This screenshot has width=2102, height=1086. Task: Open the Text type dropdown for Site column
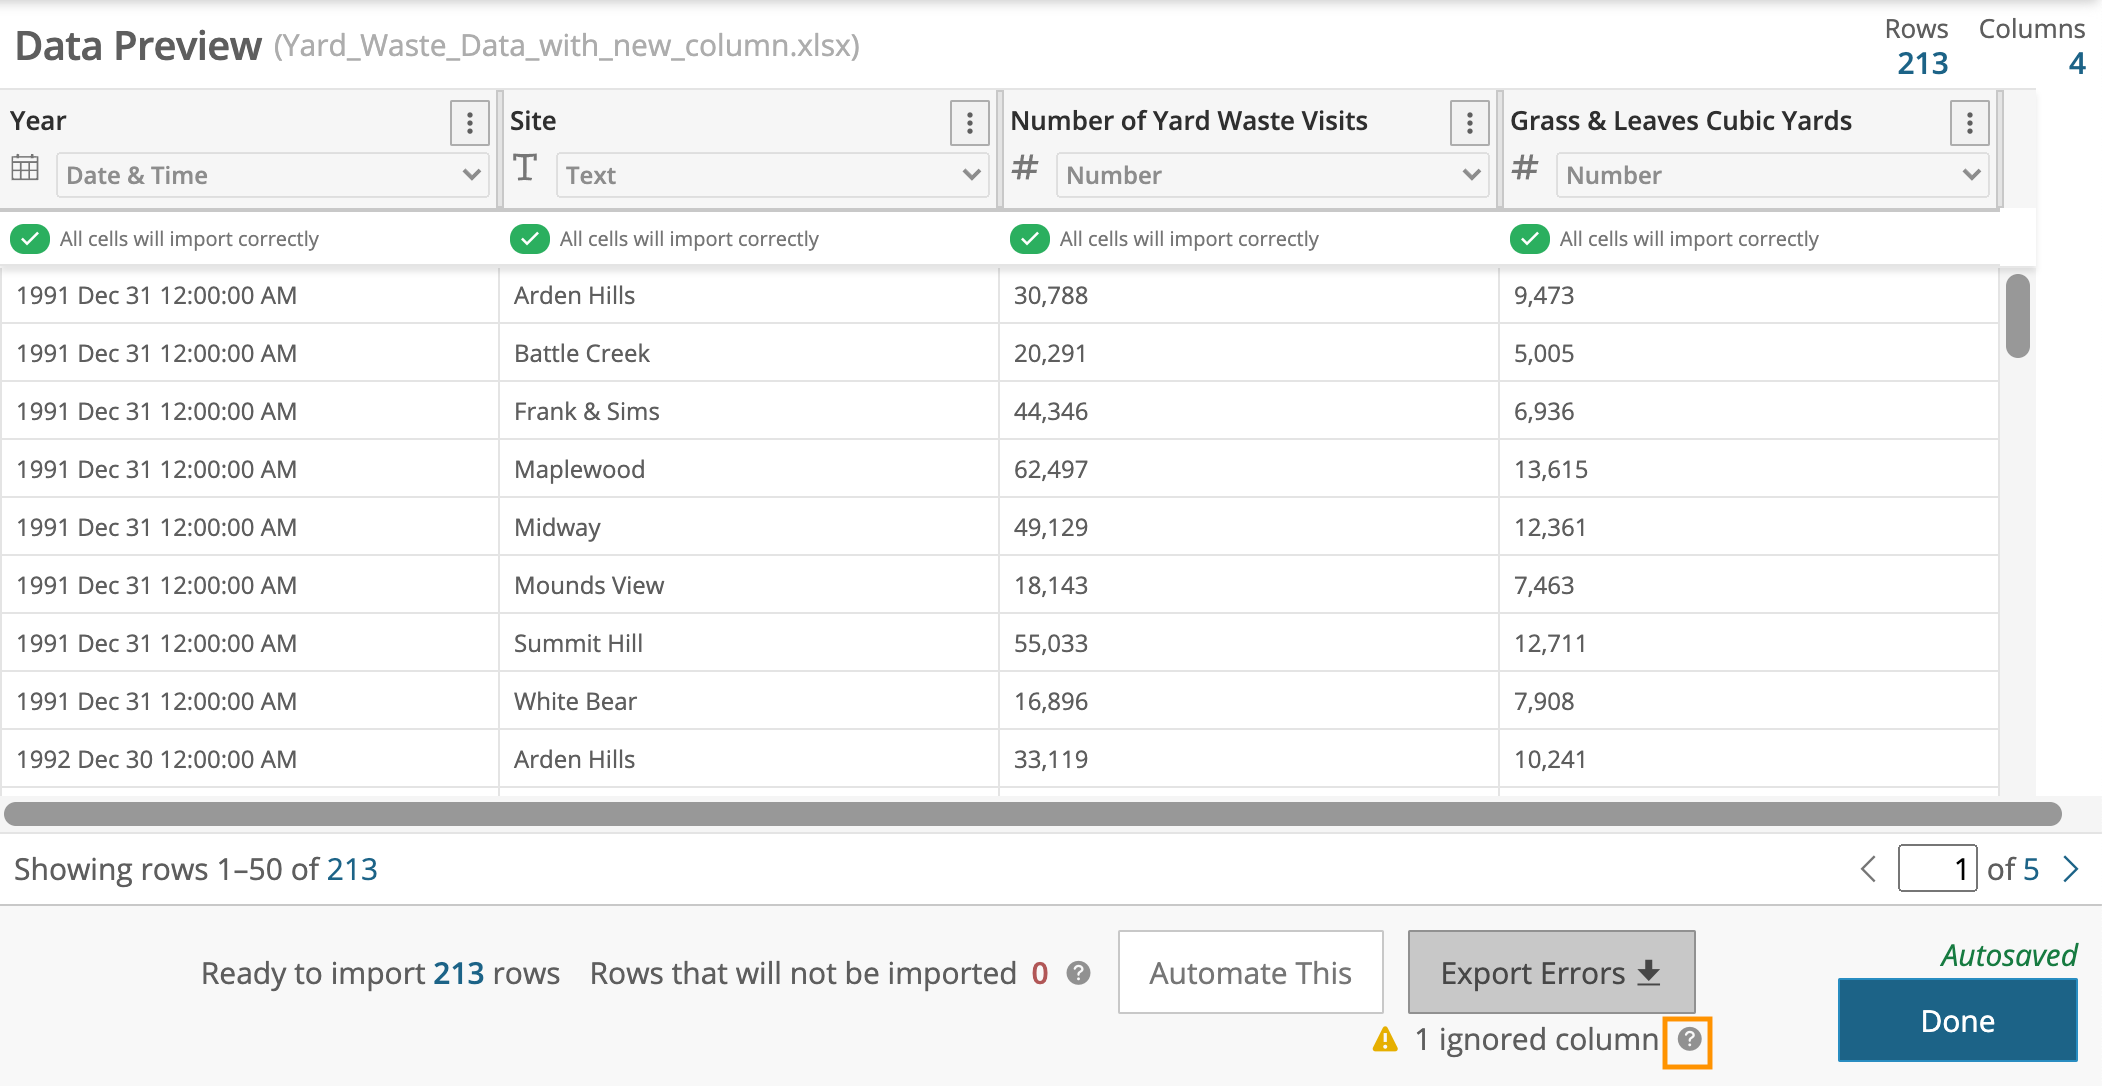pos(770,175)
